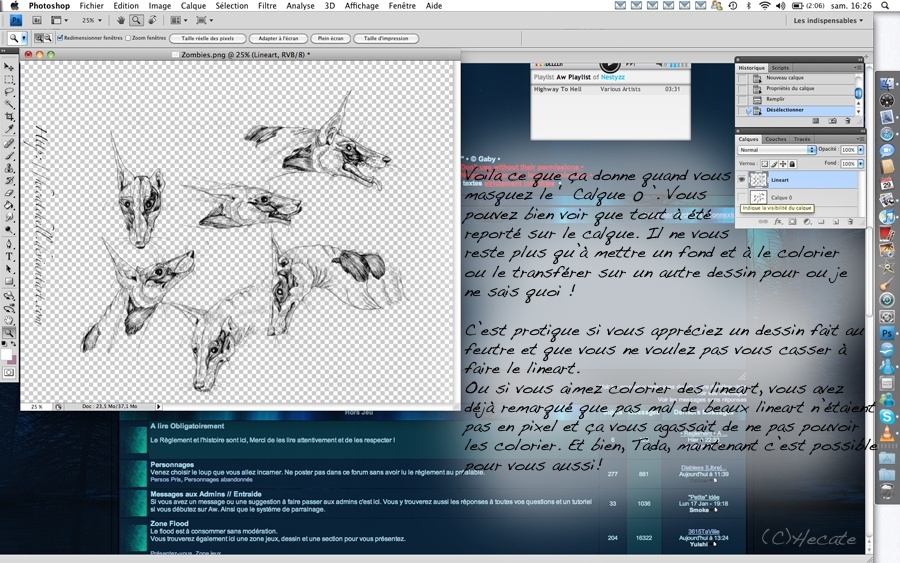Select the Paint Bucket tool
Viewport: 900px width, 563px height.
click(9, 205)
